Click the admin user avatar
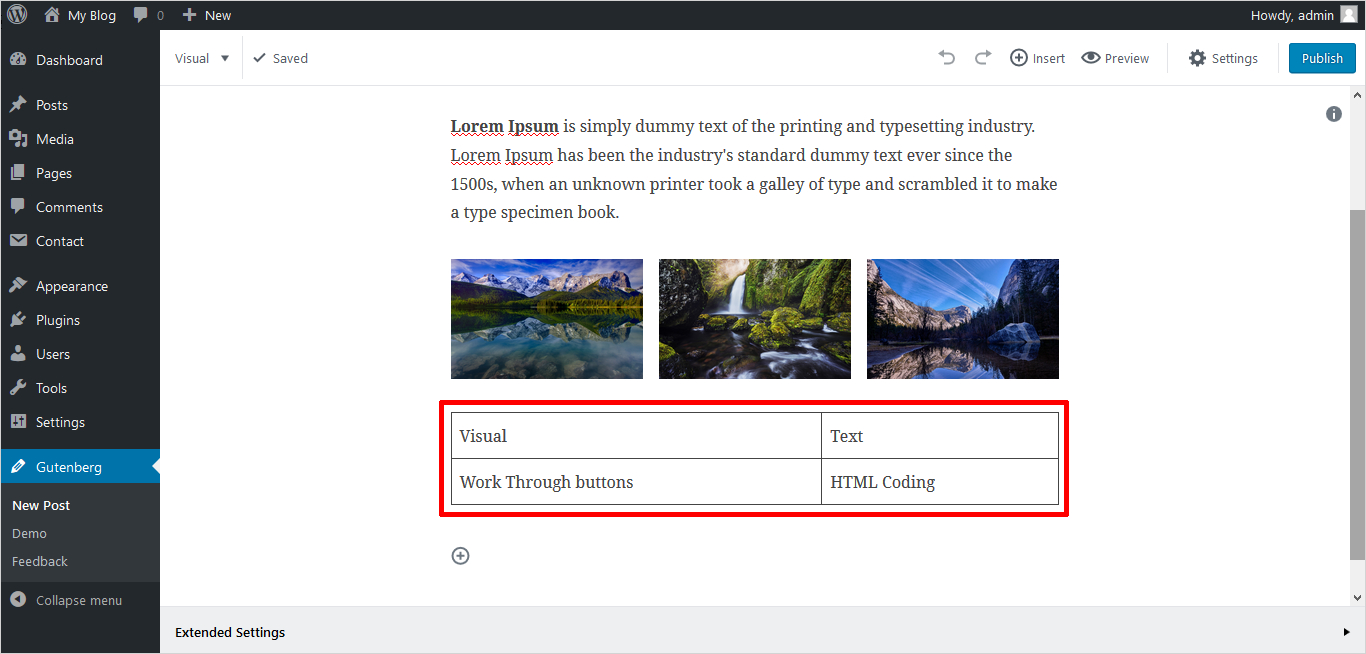 tap(1349, 15)
